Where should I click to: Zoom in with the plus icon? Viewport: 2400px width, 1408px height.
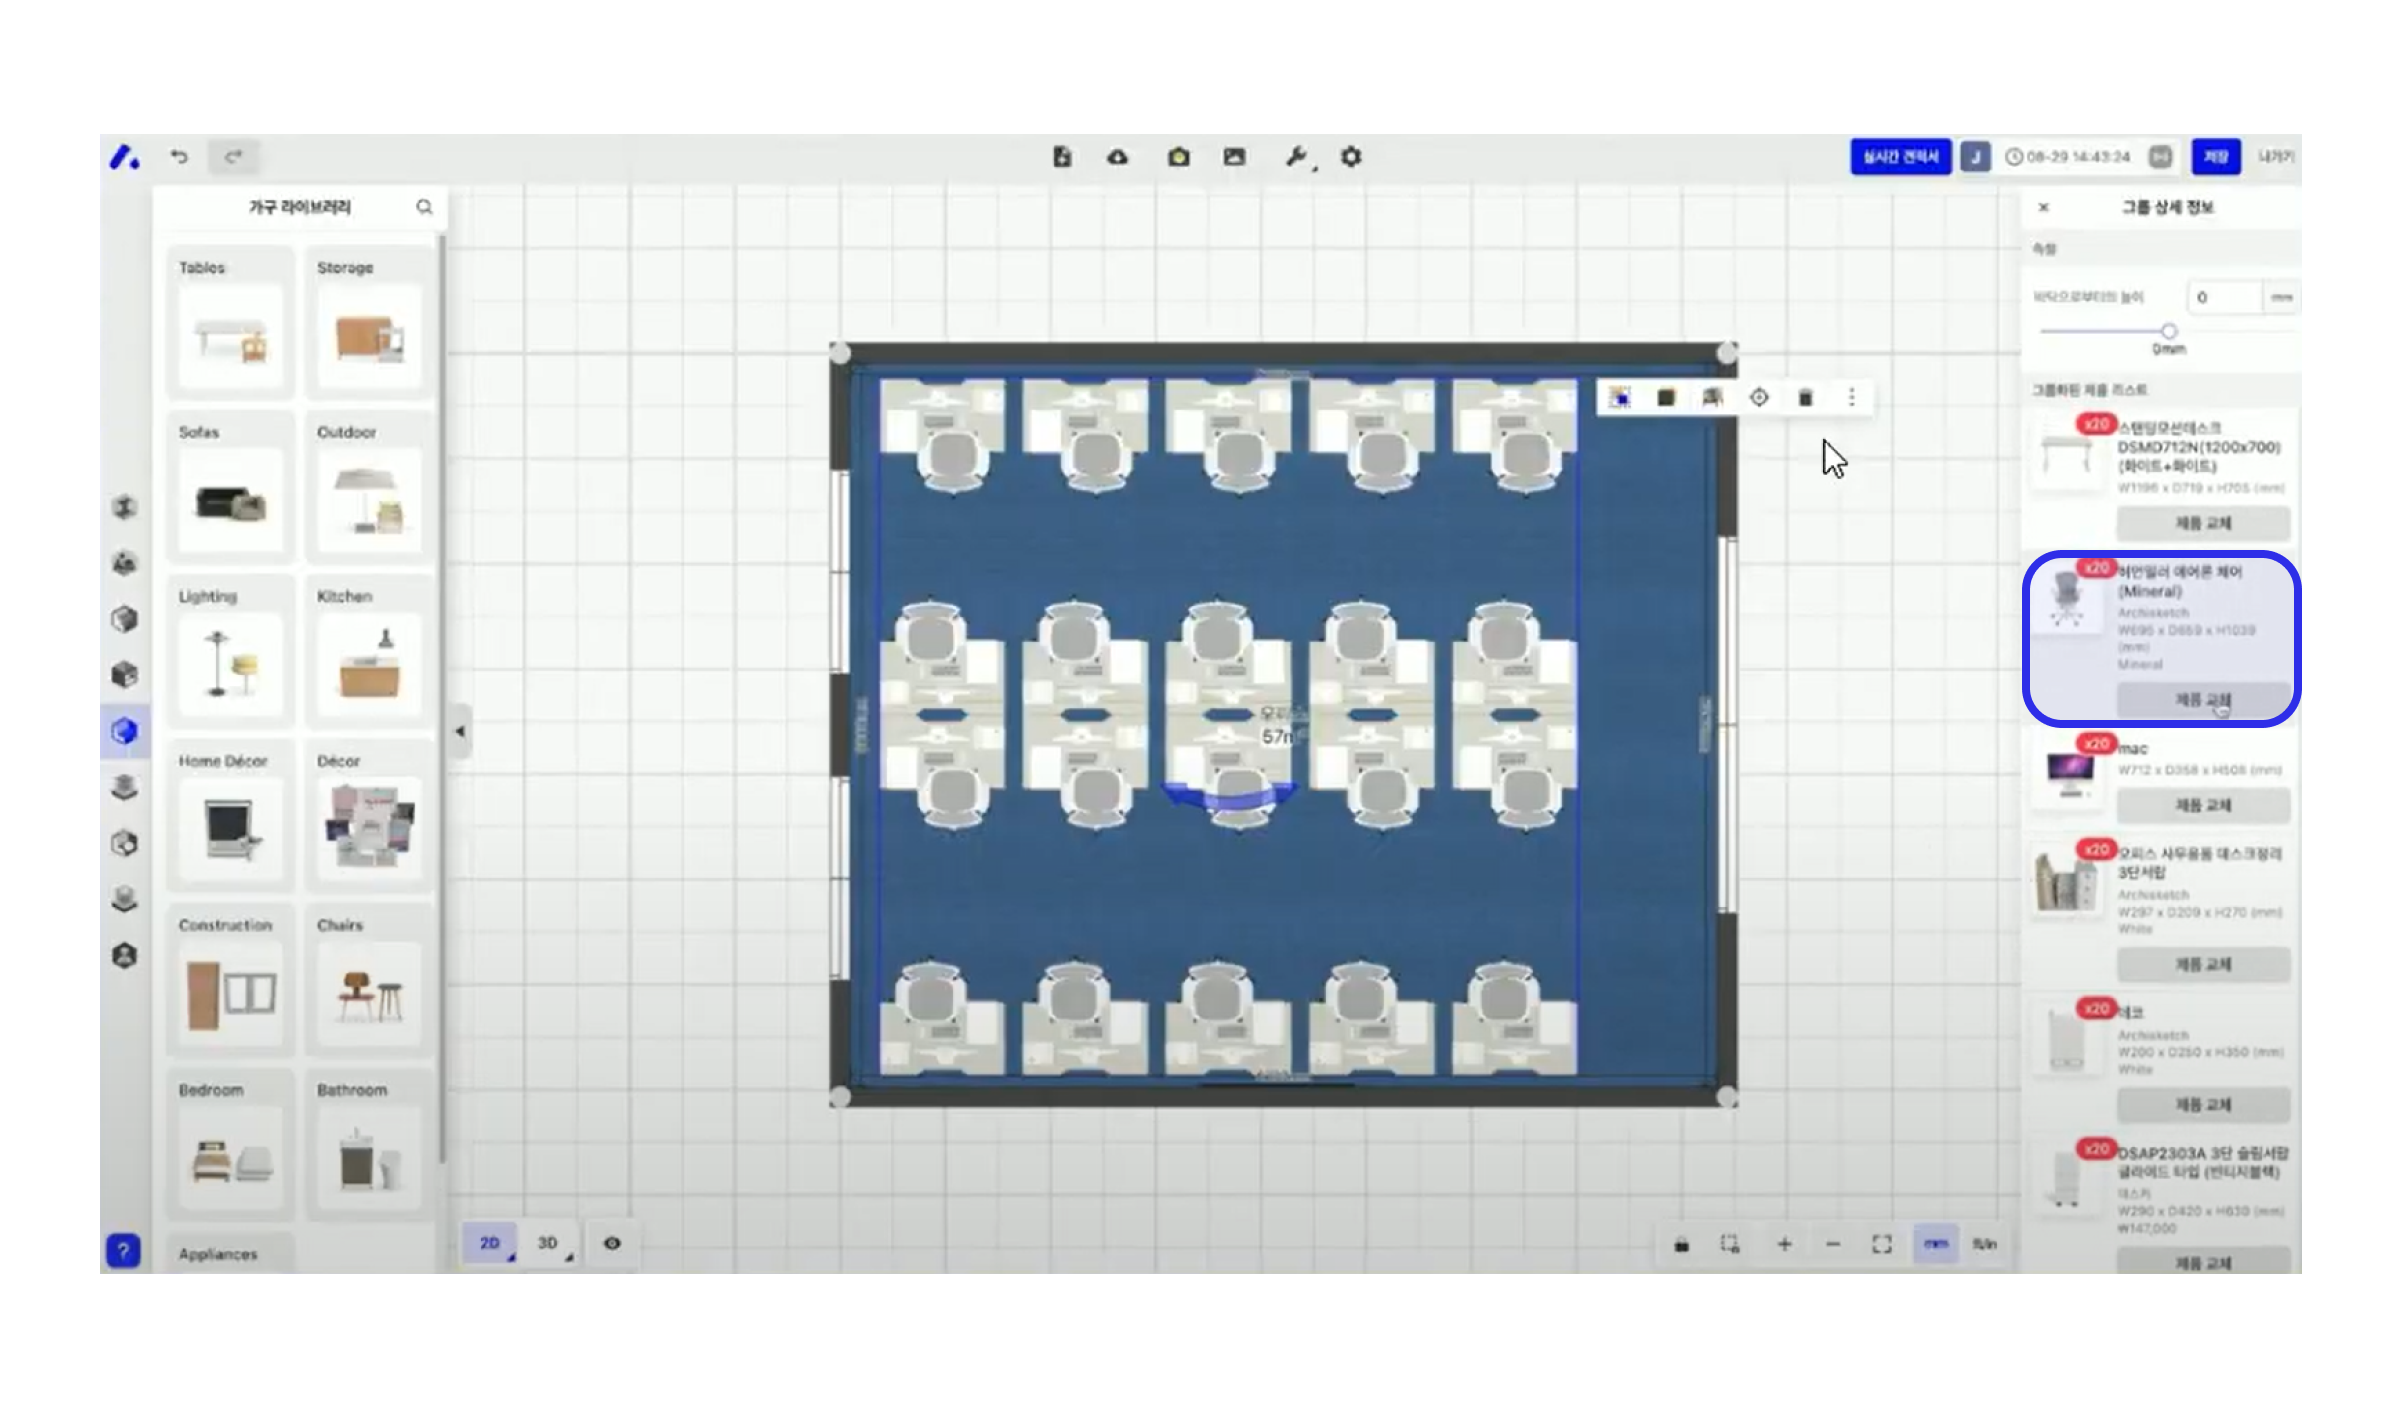(1784, 1244)
